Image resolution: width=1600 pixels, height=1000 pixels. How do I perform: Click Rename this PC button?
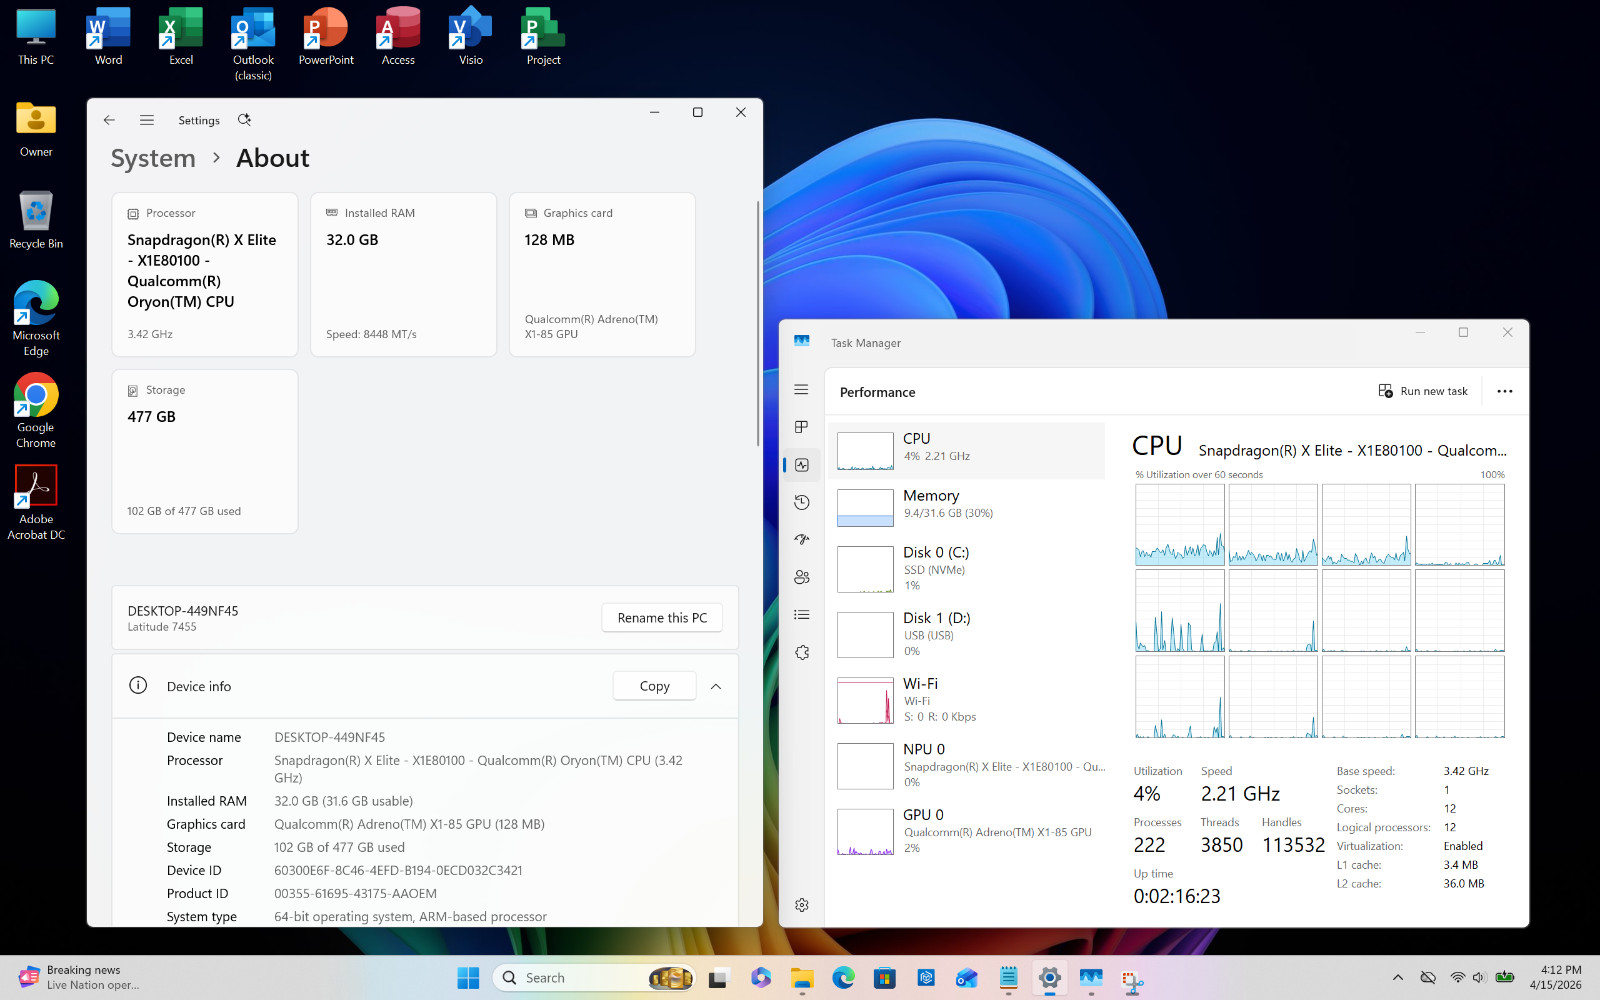tap(662, 618)
